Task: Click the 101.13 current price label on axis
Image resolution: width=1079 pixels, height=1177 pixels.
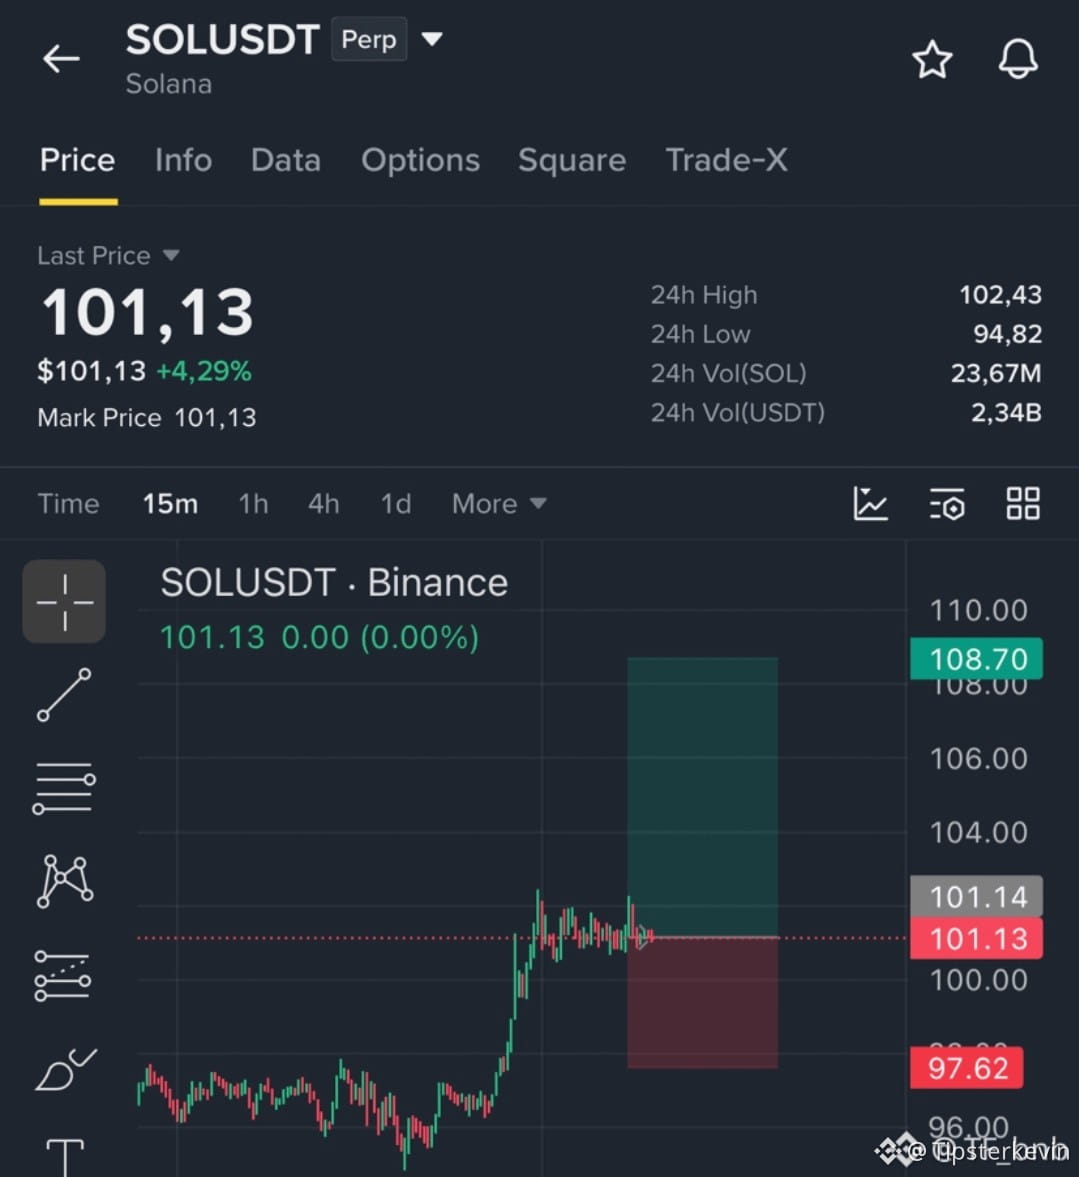Action: [x=976, y=938]
